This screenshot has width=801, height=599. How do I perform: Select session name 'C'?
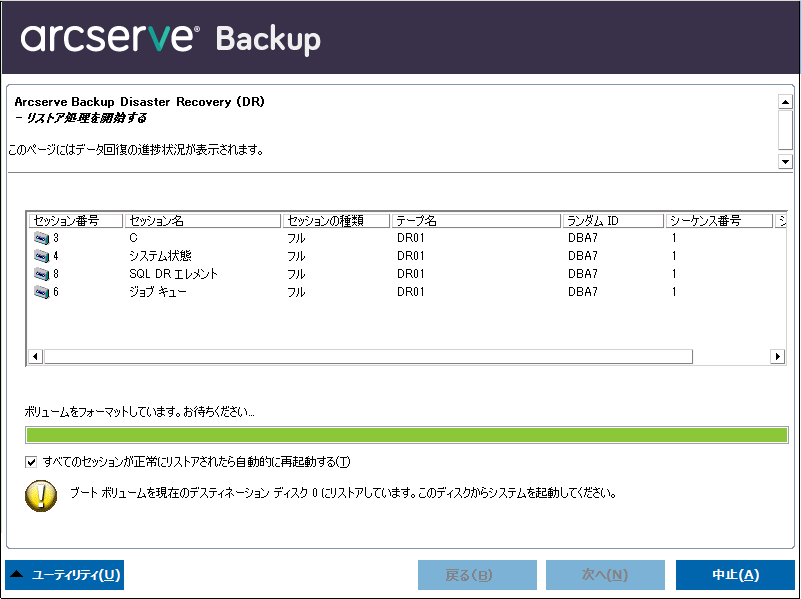tap(133, 238)
